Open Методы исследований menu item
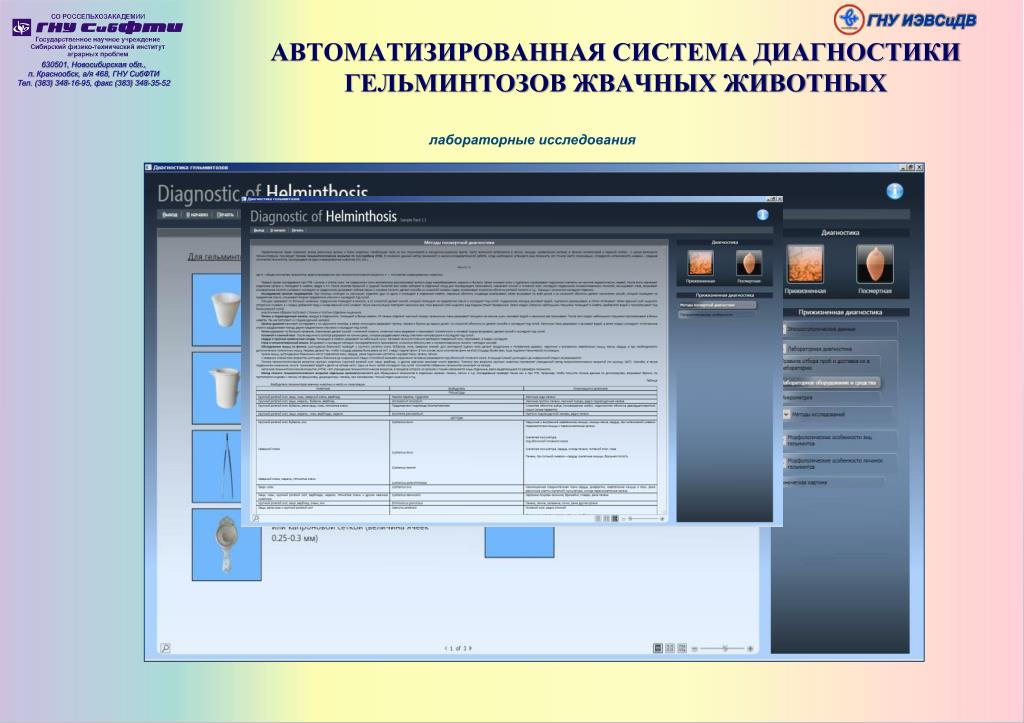This screenshot has width=1024, height=723. coord(818,414)
